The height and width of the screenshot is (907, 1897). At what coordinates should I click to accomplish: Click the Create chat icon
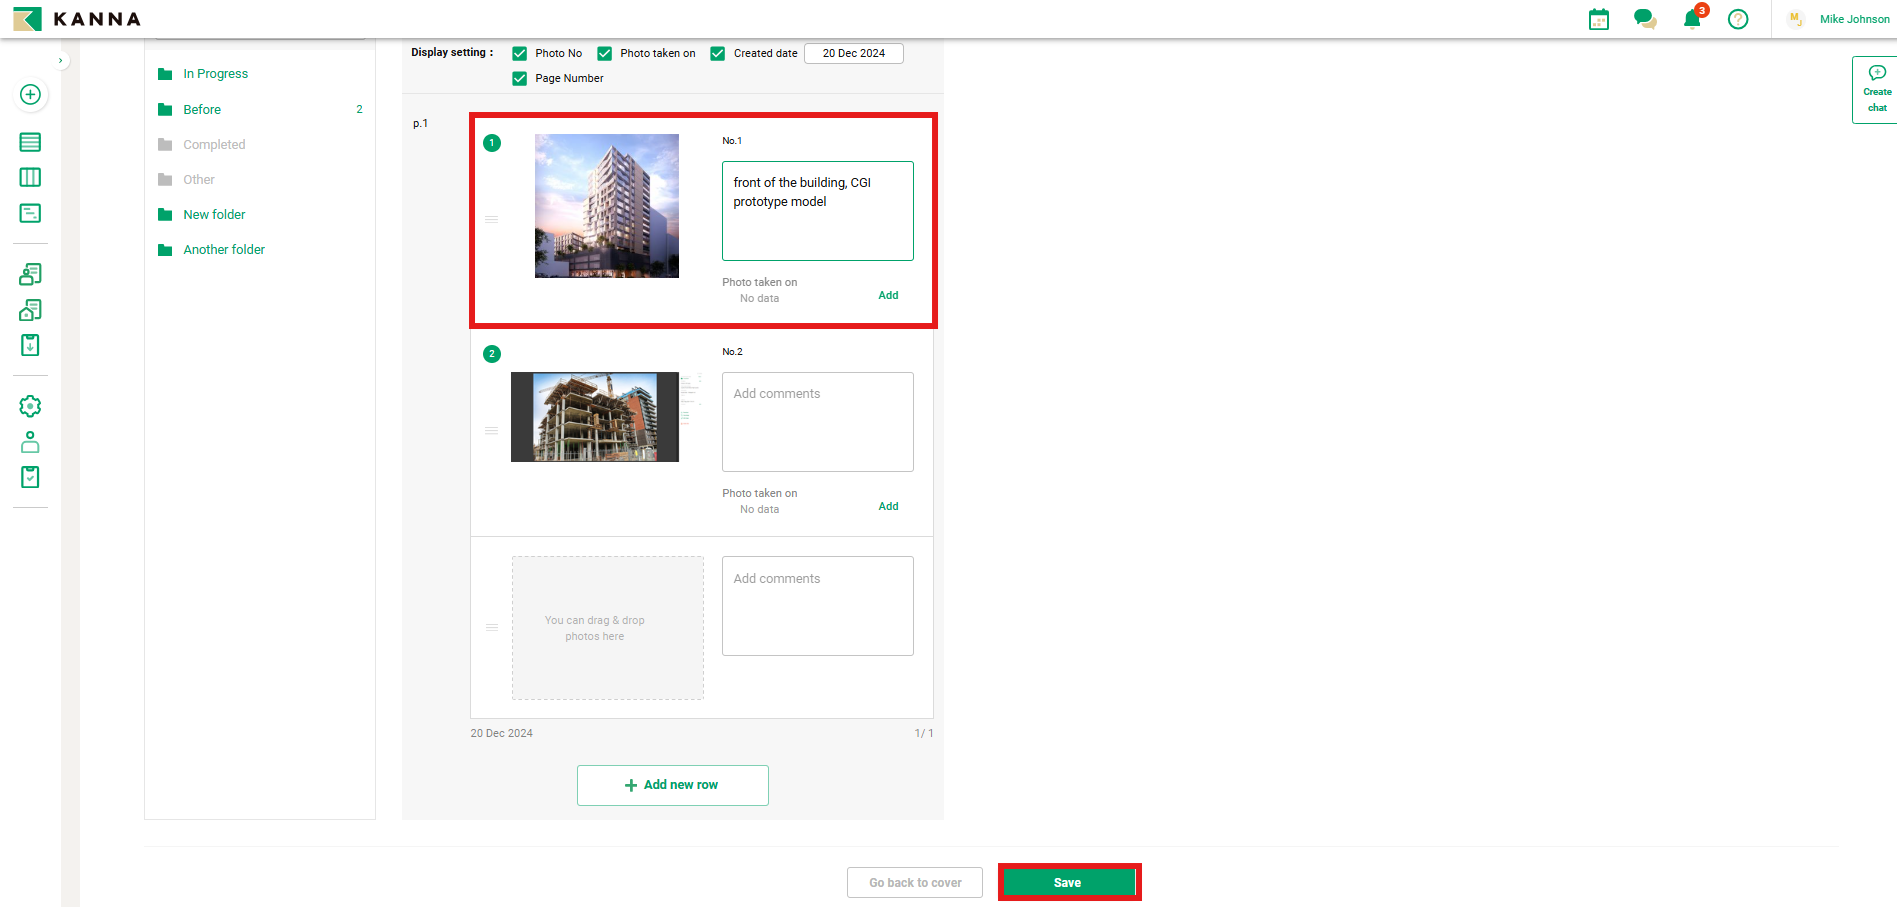point(1876,89)
